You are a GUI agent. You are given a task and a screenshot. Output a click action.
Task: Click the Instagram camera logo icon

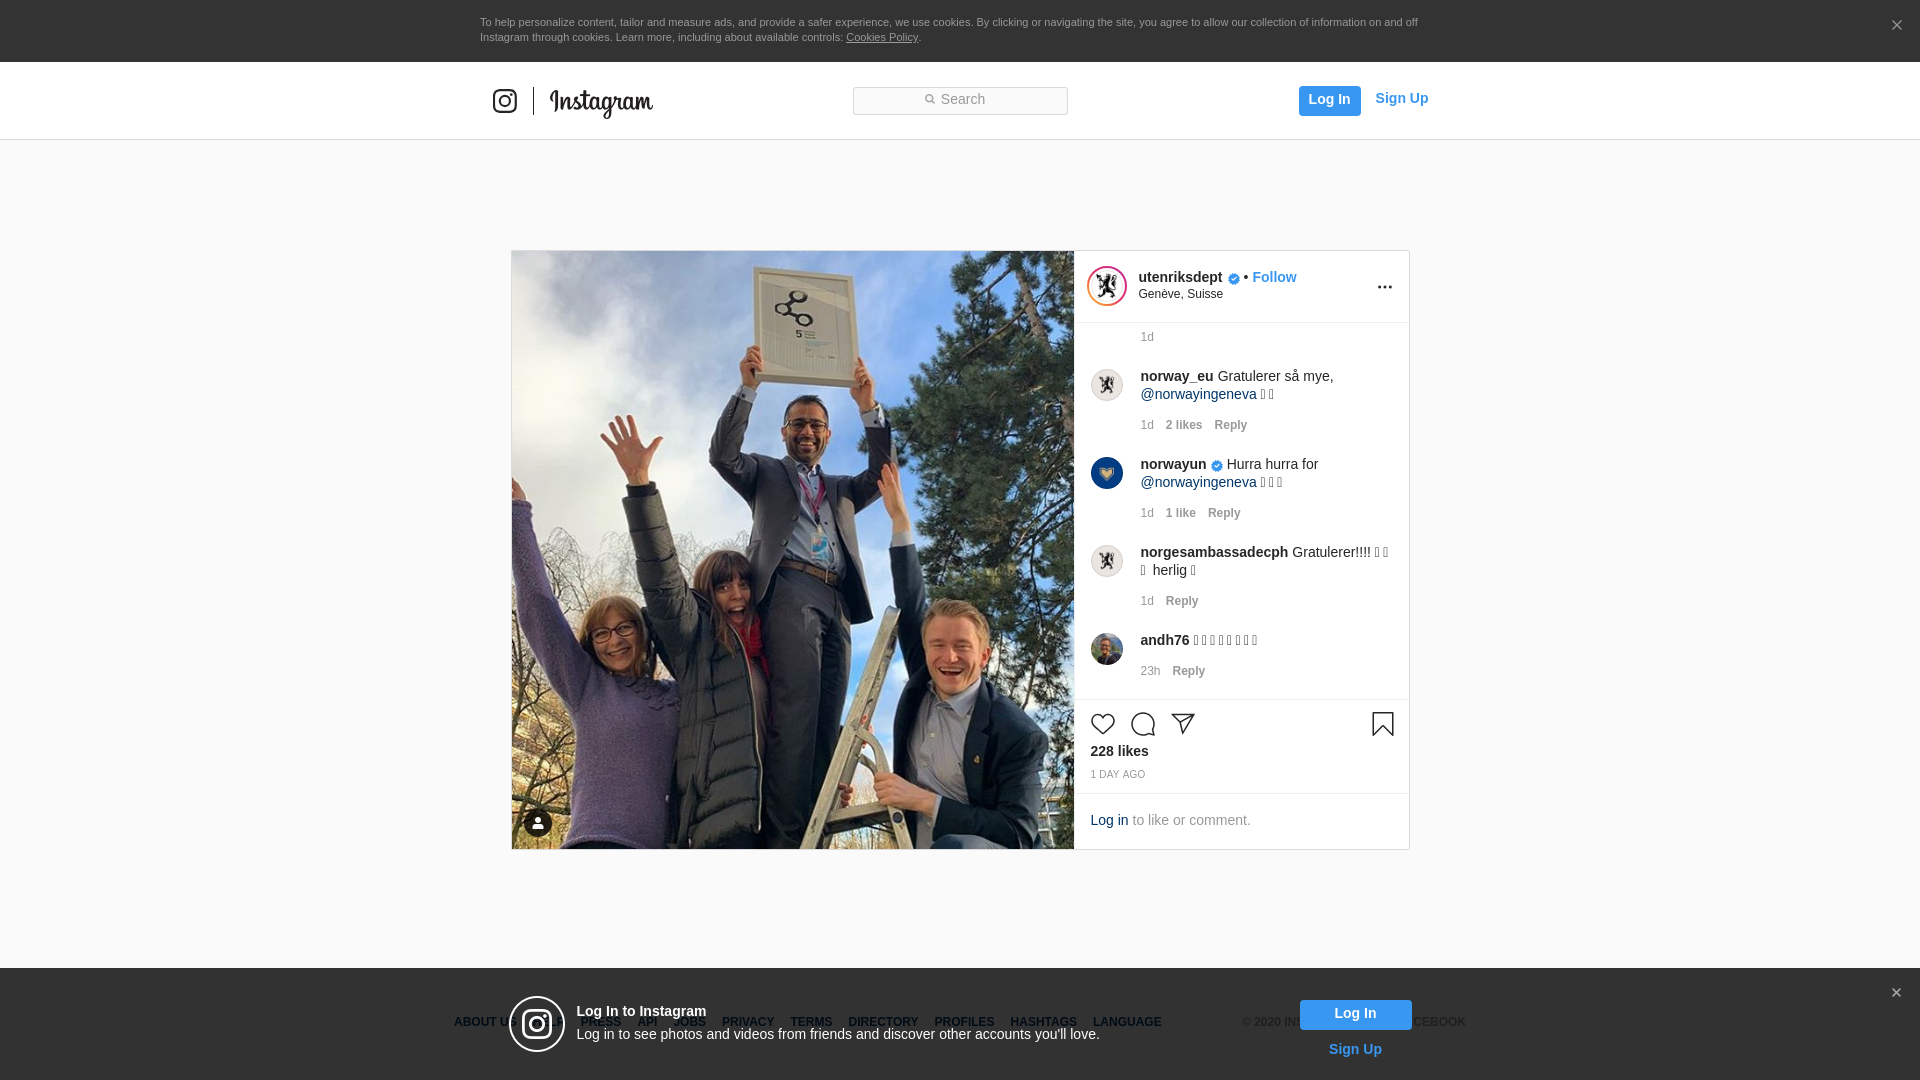coord(505,101)
